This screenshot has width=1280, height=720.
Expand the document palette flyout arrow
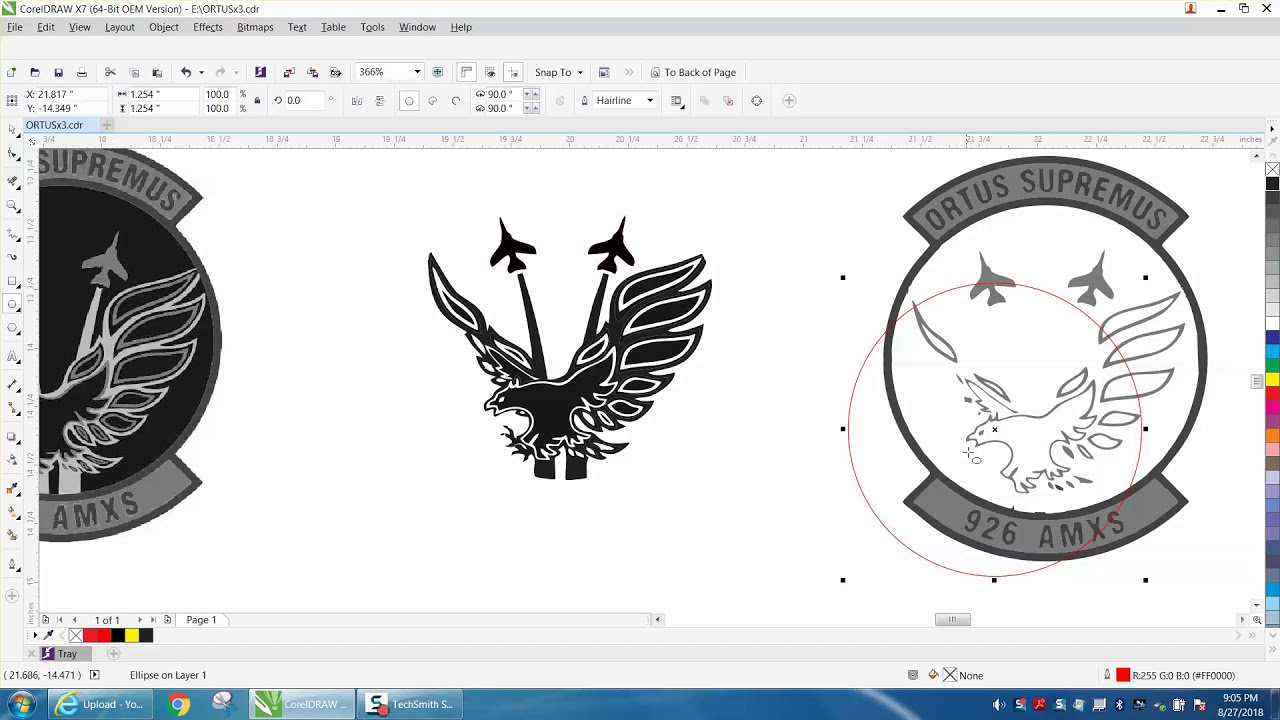click(35, 635)
